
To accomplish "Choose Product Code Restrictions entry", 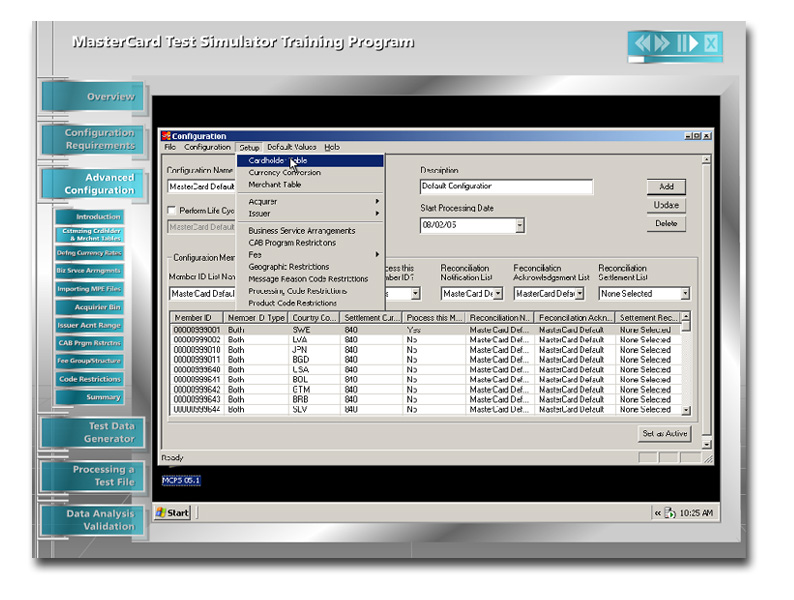I will point(310,303).
